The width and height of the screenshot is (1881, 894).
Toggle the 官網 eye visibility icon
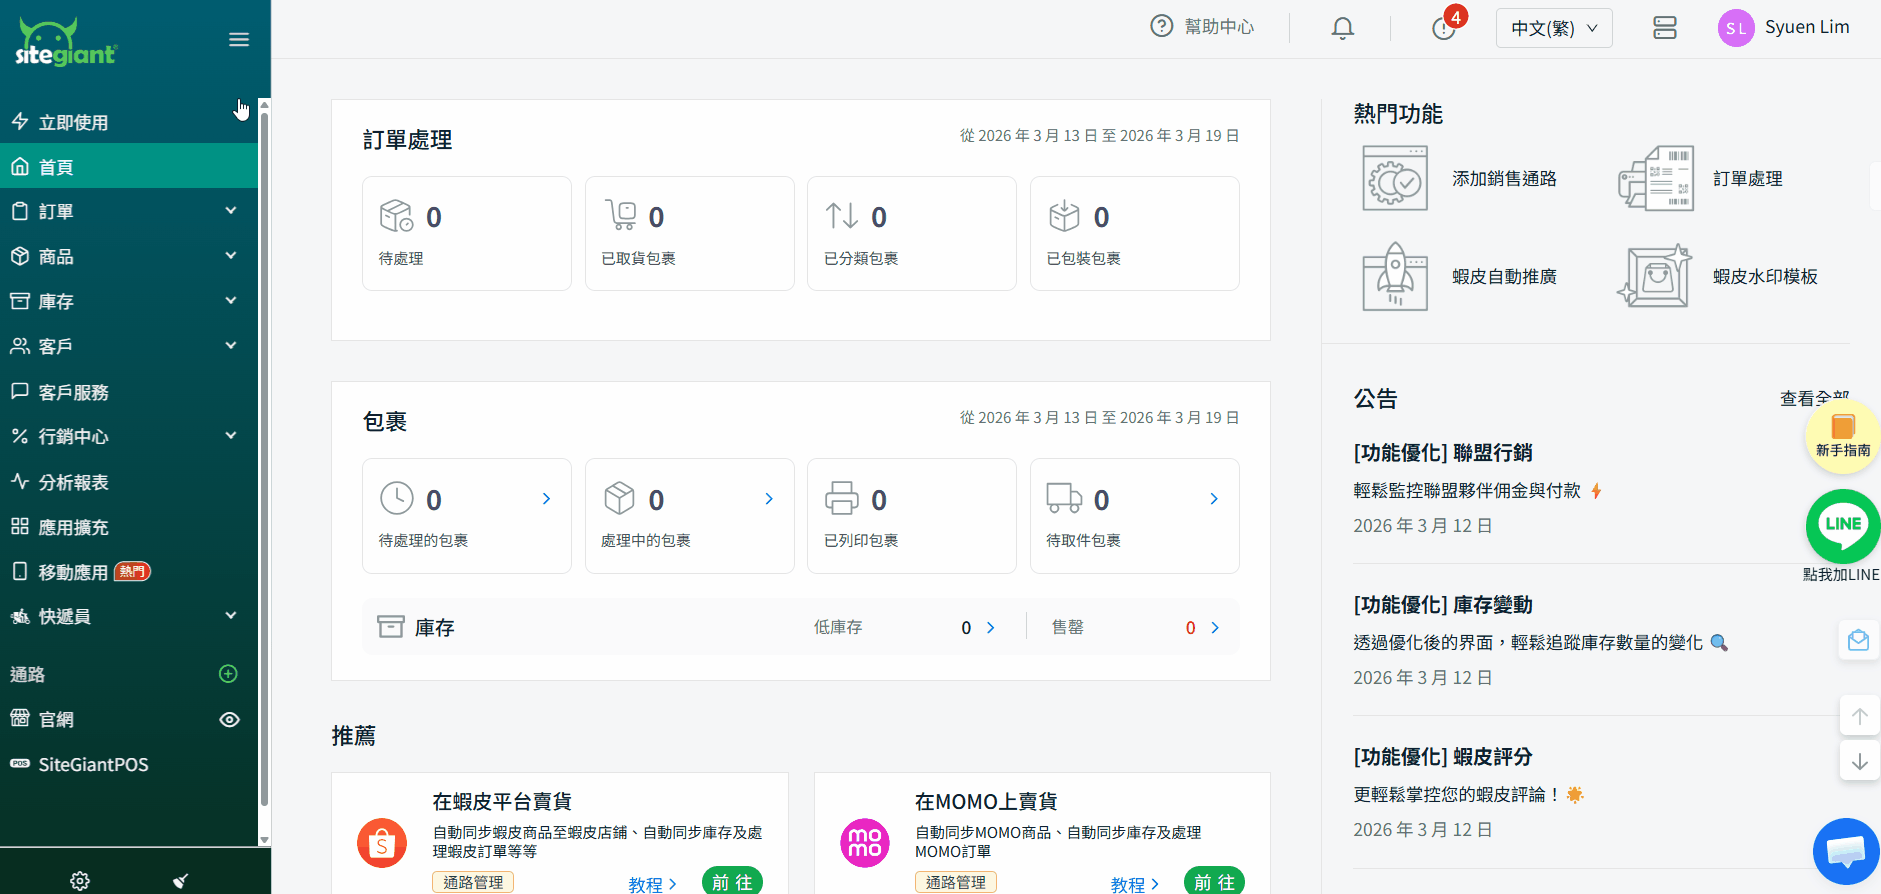click(229, 720)
